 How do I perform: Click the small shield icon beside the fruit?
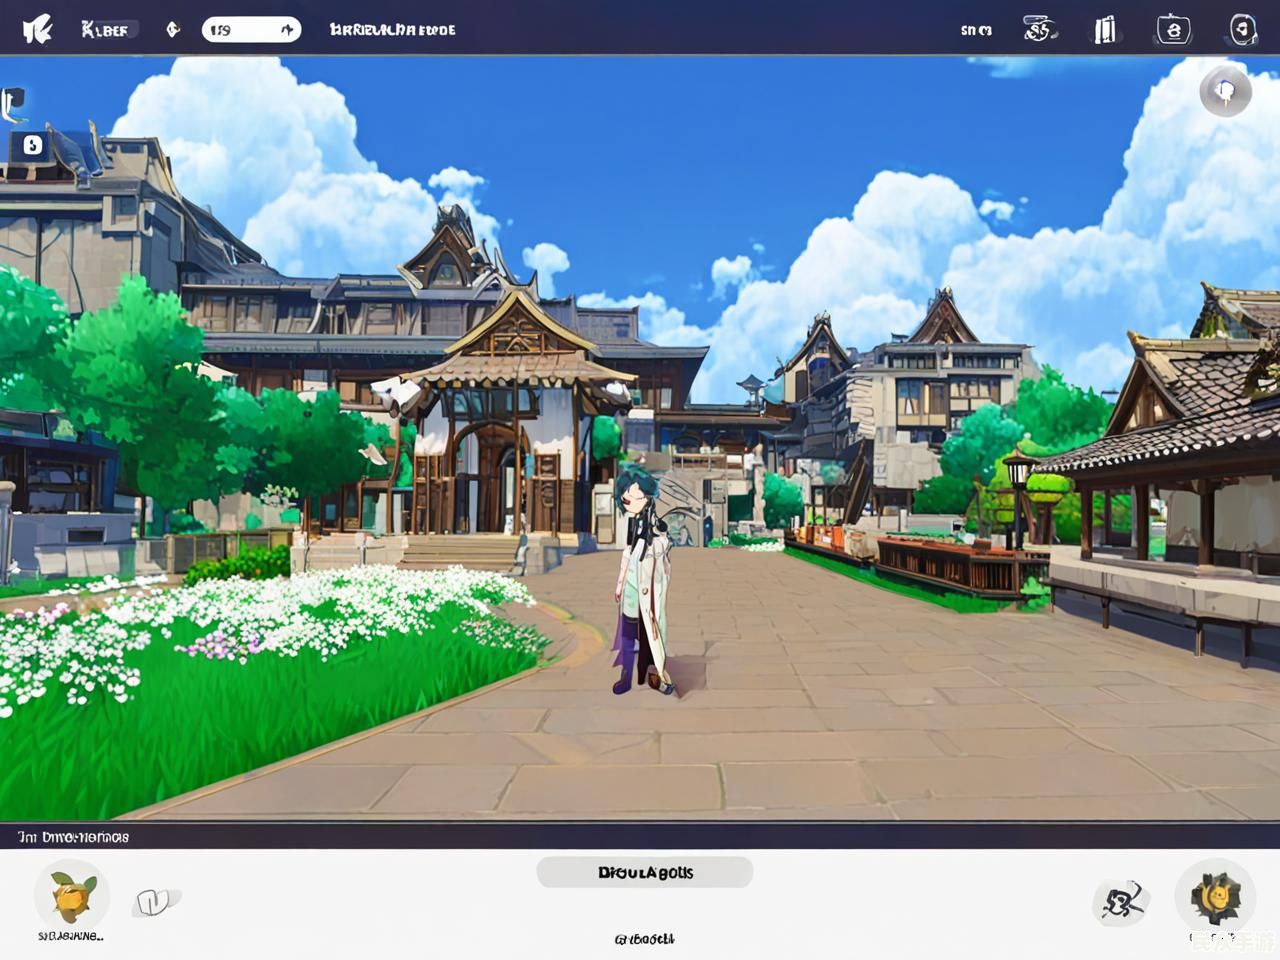click(x=153, y=902)
